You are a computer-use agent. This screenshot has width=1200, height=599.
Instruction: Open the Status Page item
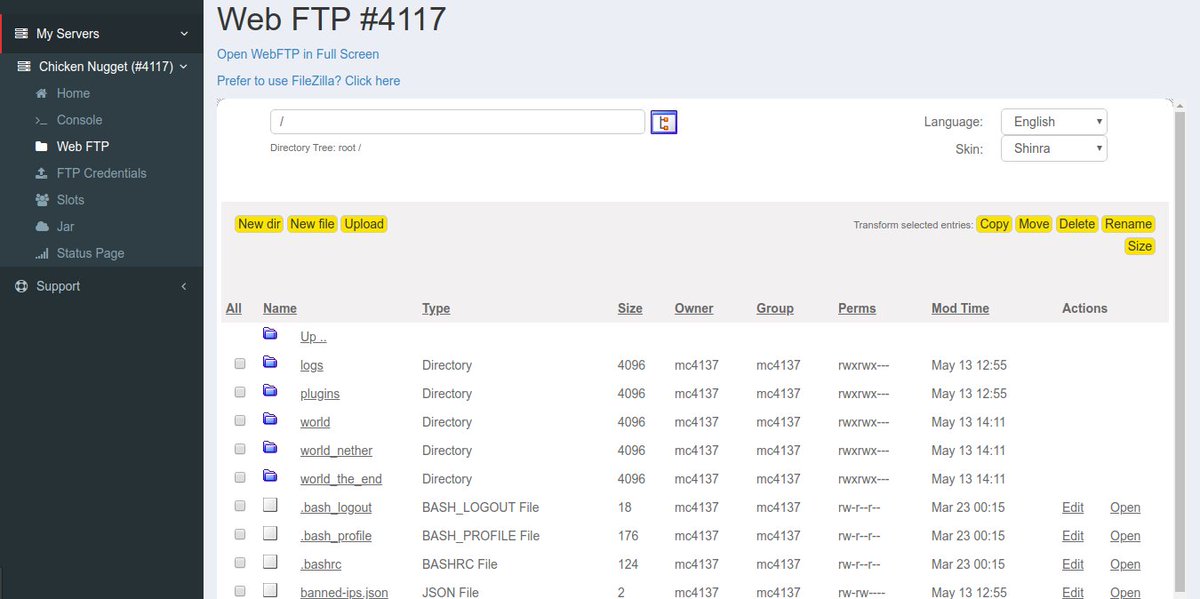pos(90,254)
